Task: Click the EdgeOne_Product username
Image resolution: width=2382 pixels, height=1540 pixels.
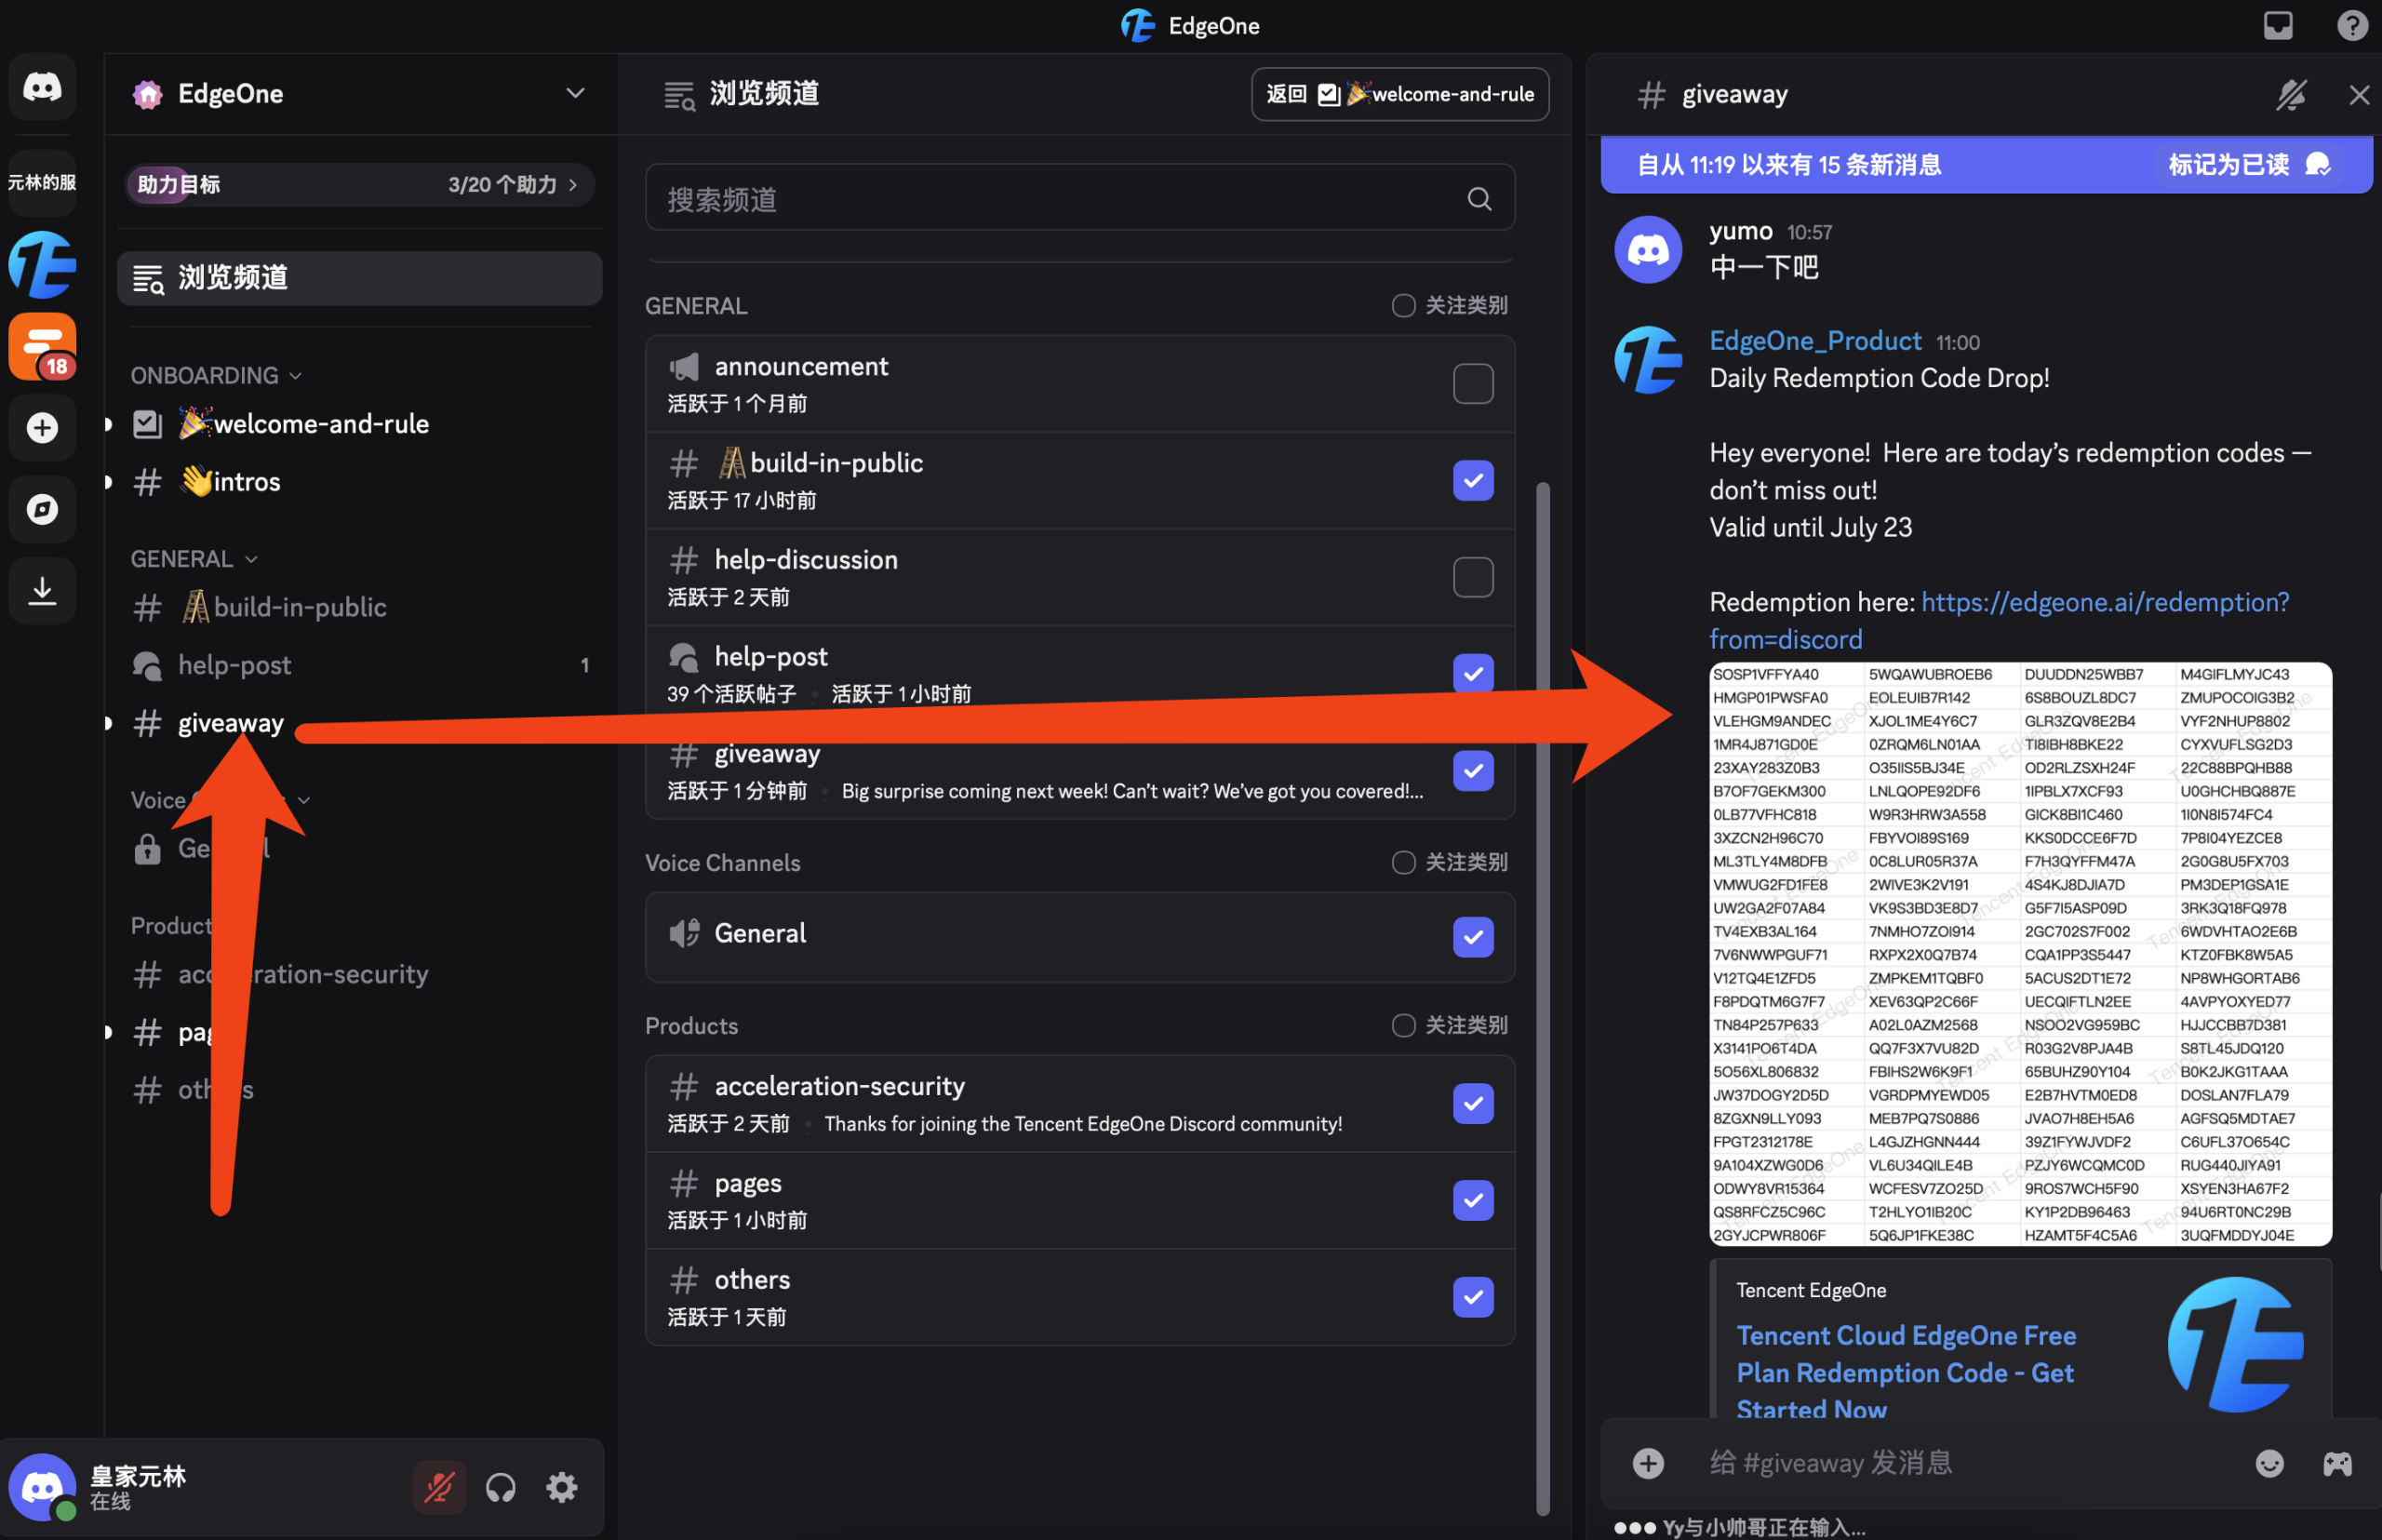Action: [x=1814, y=341]
